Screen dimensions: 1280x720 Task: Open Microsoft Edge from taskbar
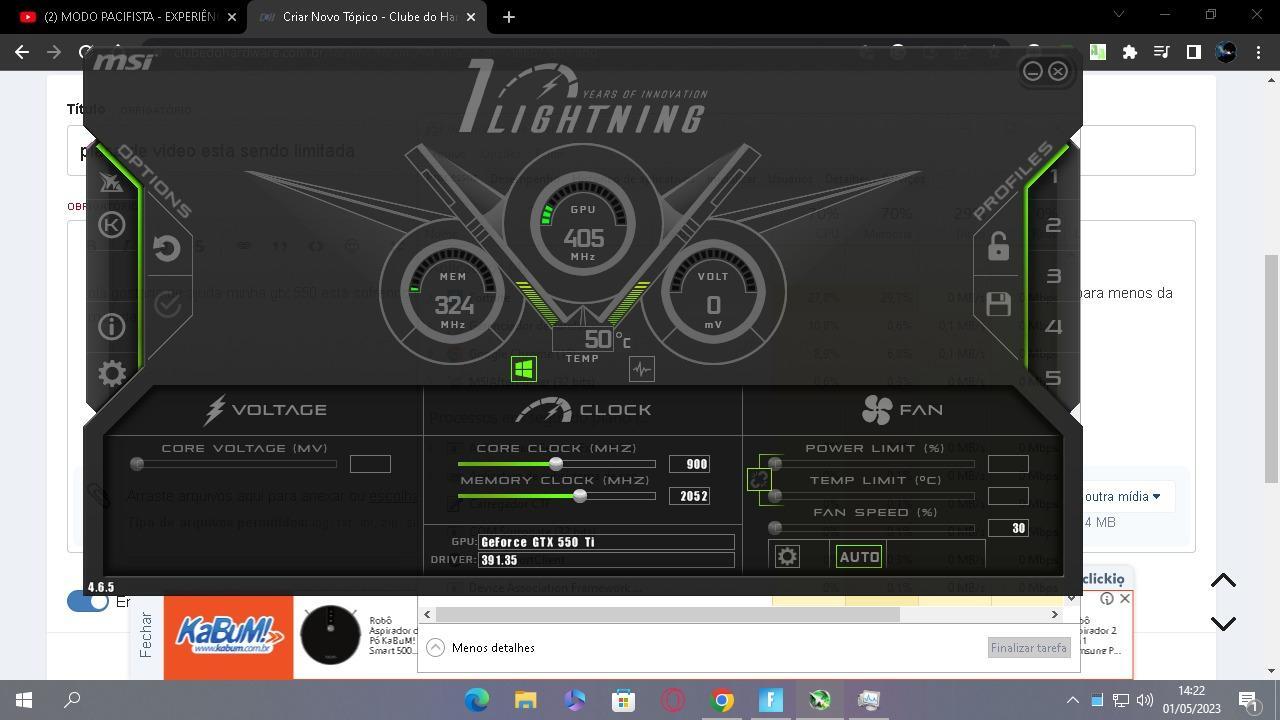click(x=476, y=700)
